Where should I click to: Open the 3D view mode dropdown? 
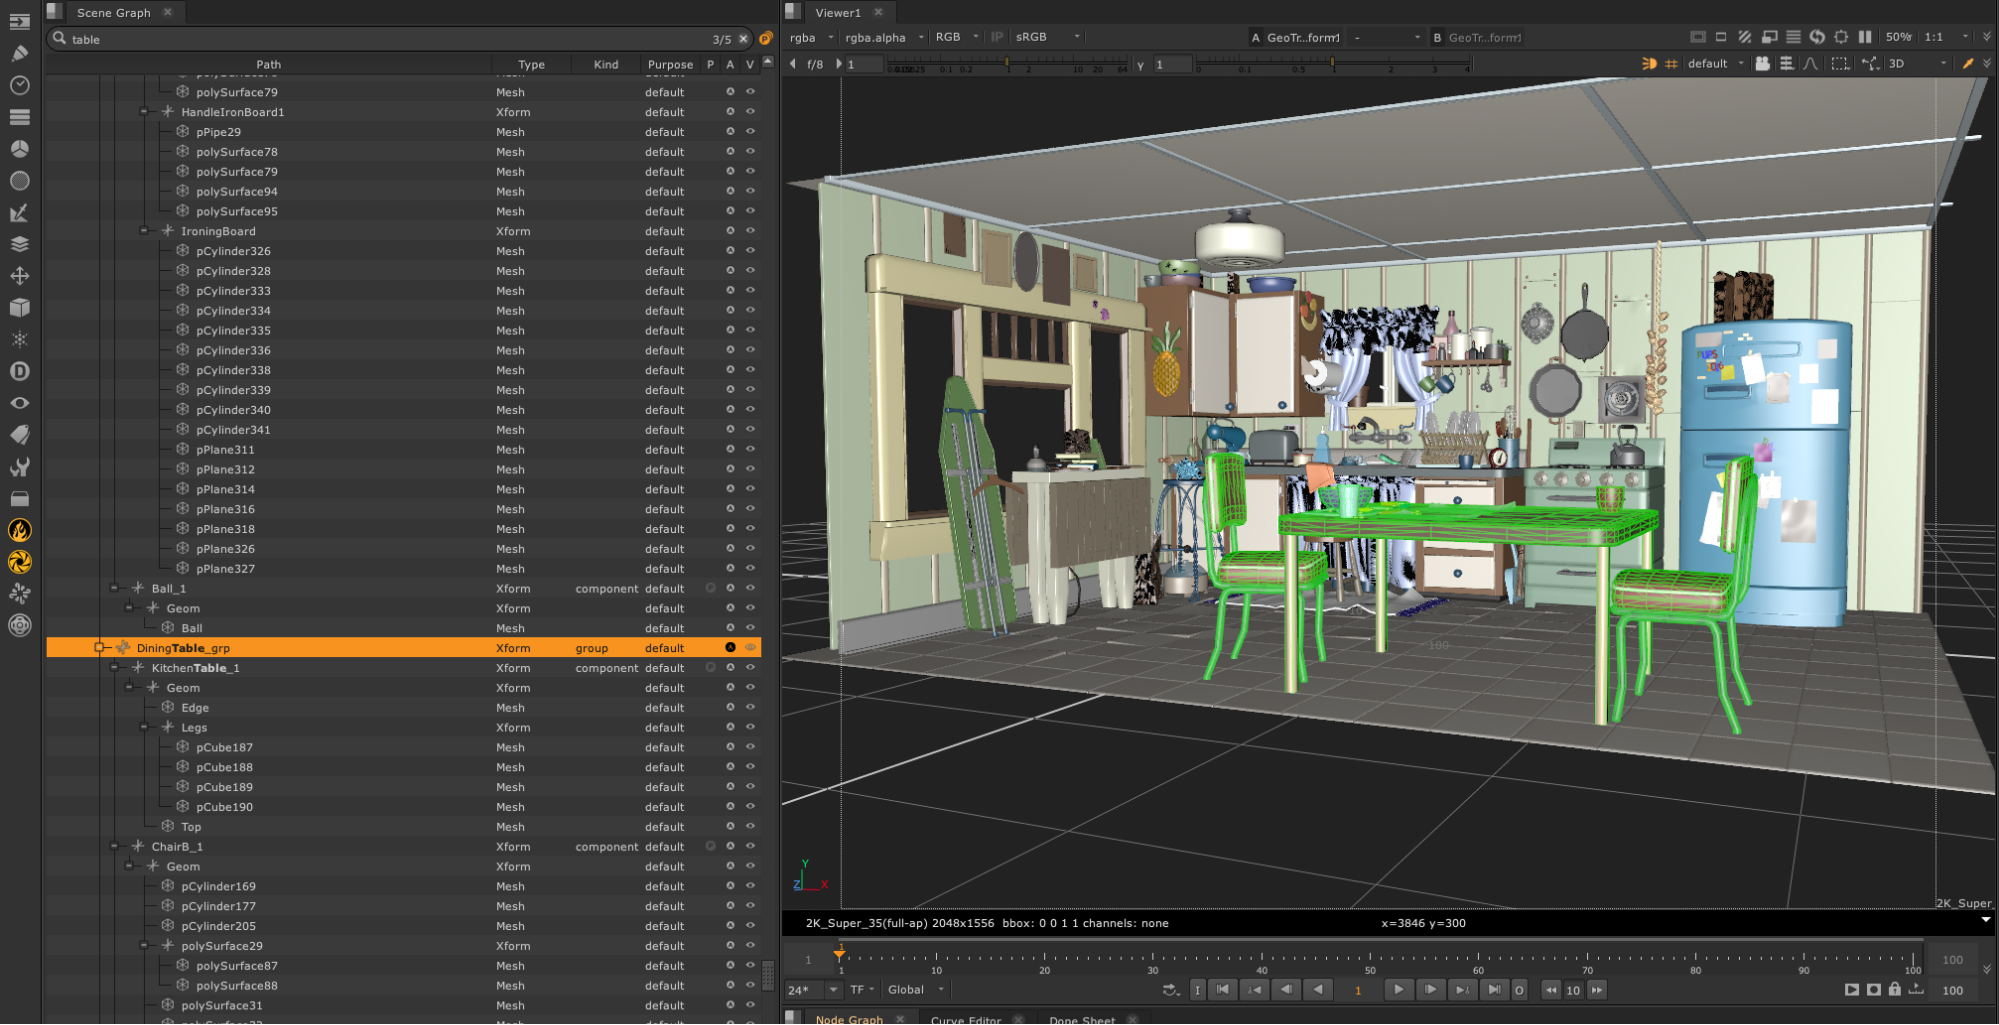click(1917, 64)
